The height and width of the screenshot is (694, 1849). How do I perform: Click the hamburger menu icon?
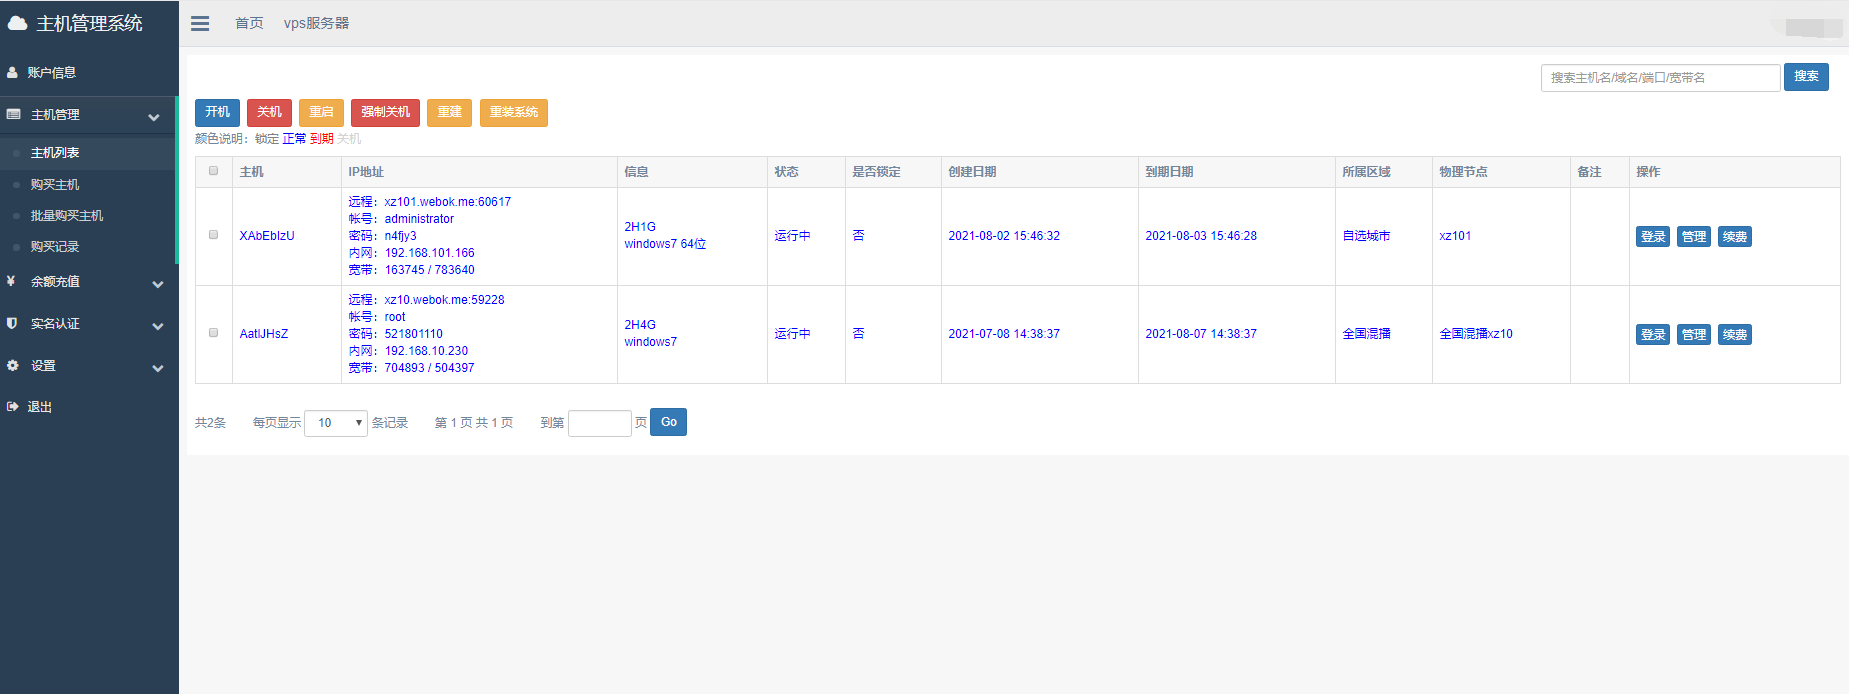[x=200, y=23]
